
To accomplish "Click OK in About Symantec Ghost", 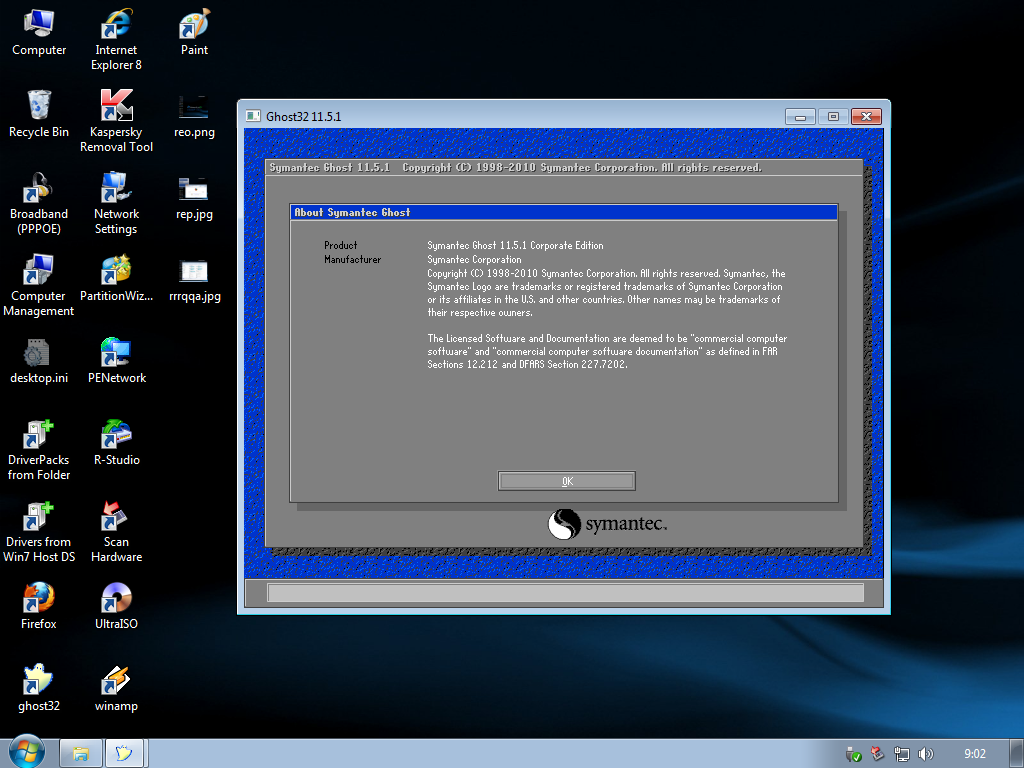I will click(567, 481).
